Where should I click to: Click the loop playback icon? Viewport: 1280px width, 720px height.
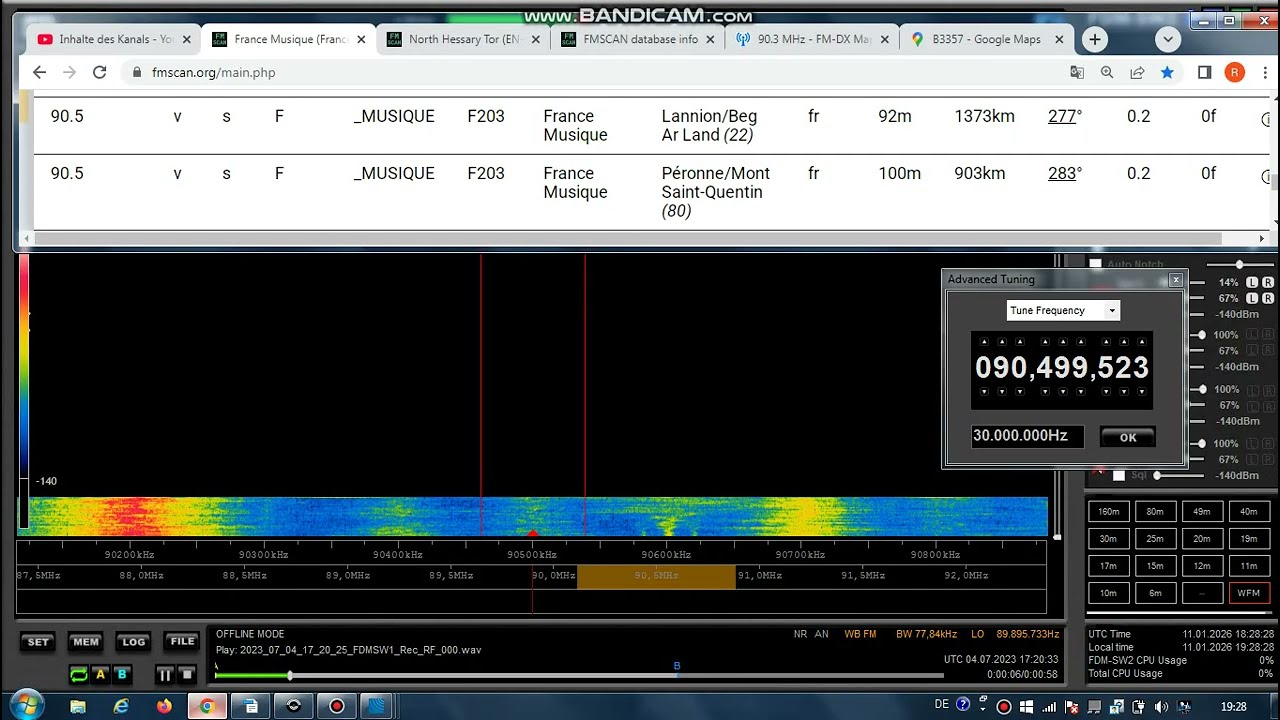tap(78, 675)
